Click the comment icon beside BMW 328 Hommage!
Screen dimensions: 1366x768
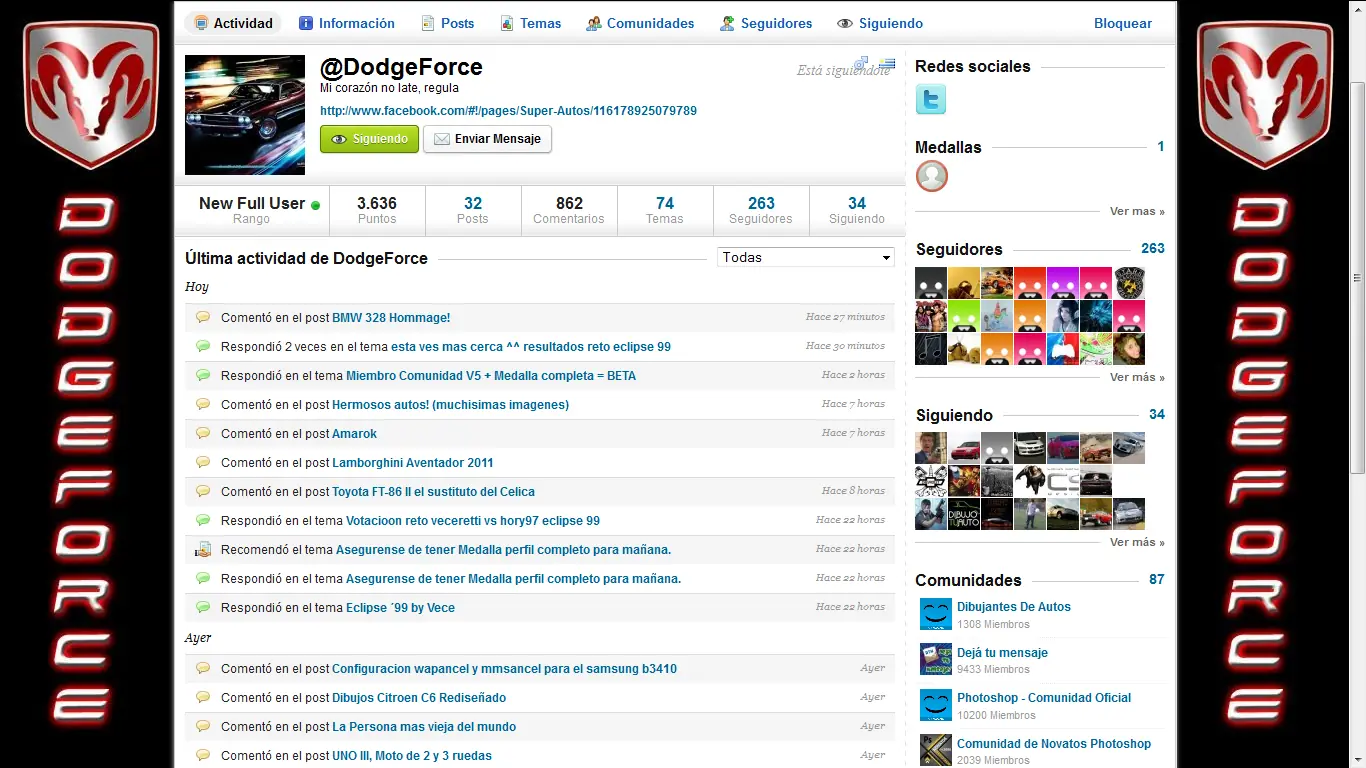tap(203, 317)
